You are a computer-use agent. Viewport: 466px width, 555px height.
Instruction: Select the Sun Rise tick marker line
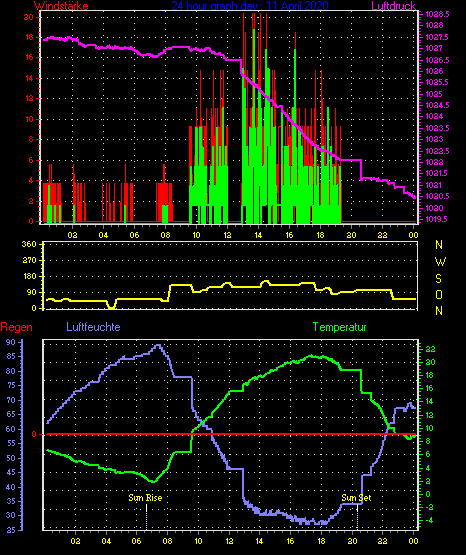[x=146, y=517]
